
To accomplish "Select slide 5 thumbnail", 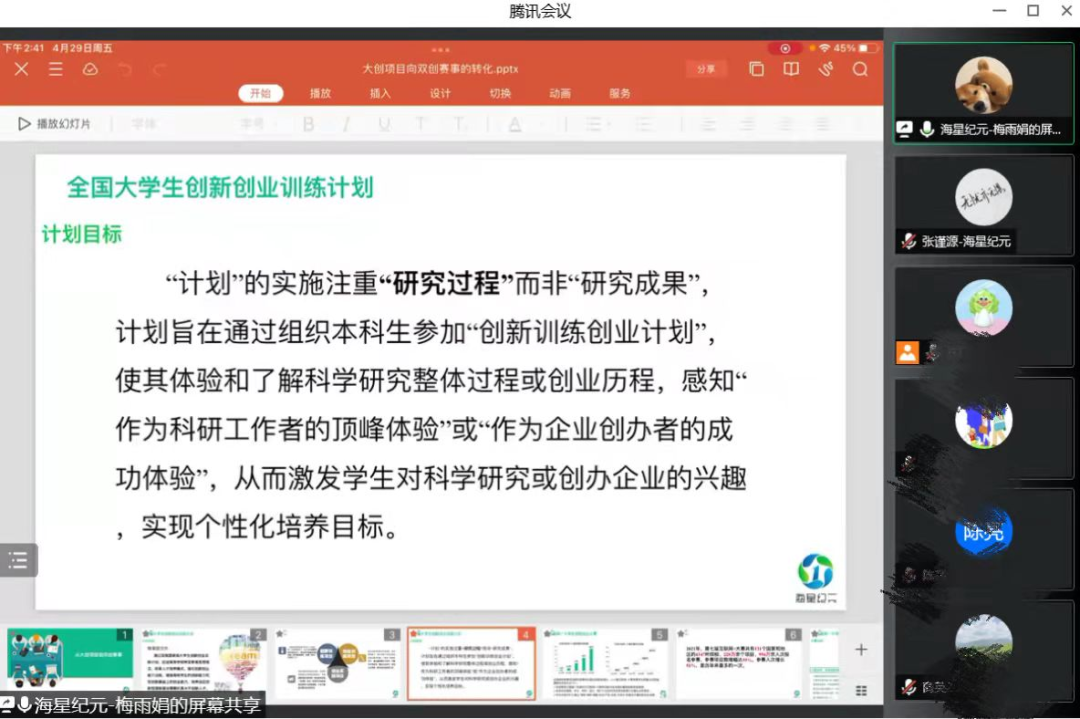I will [607, 663].
